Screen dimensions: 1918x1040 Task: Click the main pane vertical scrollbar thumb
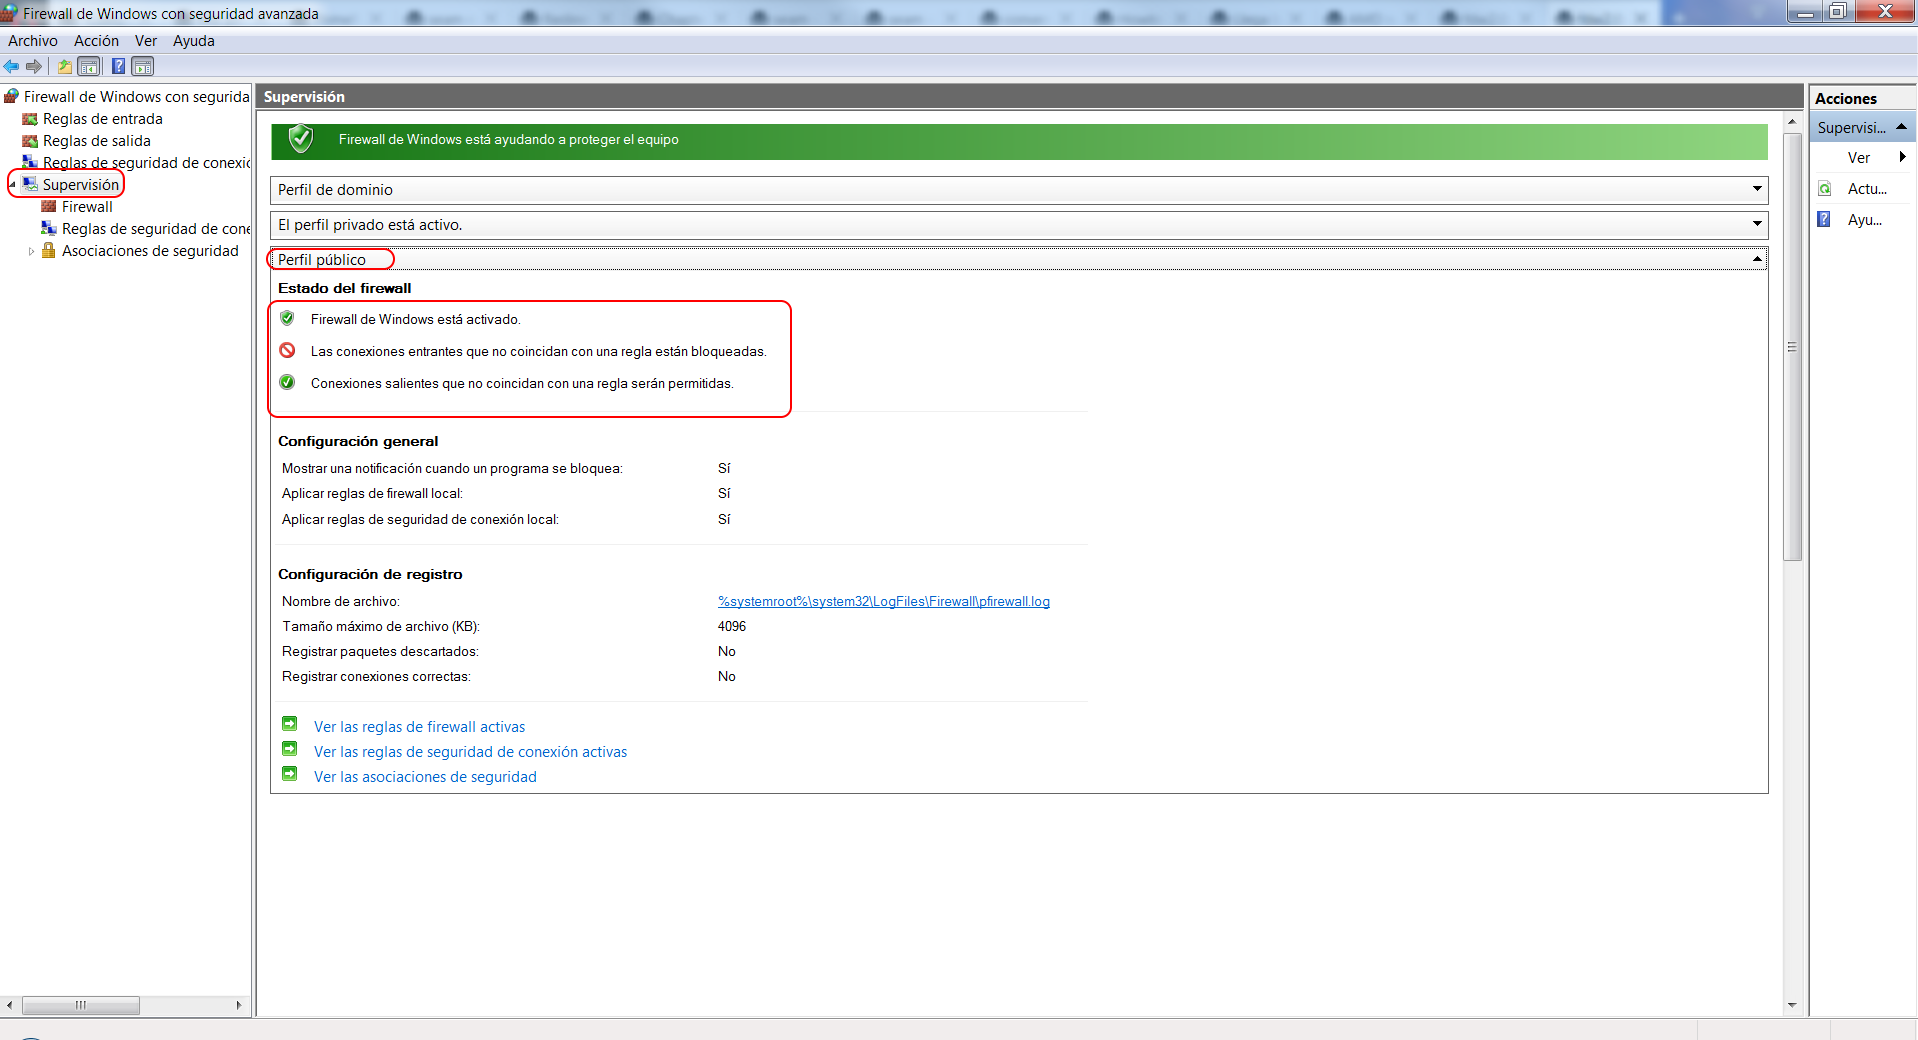[1792, 346]
